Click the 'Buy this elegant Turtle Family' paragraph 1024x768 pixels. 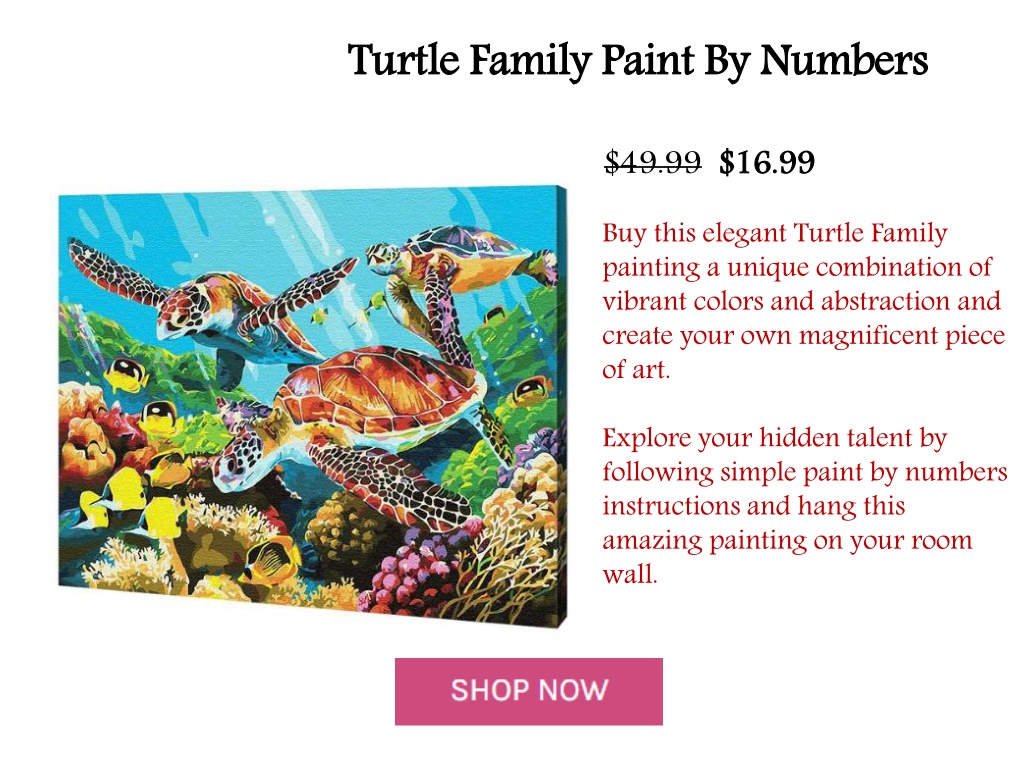click(803, 300)
